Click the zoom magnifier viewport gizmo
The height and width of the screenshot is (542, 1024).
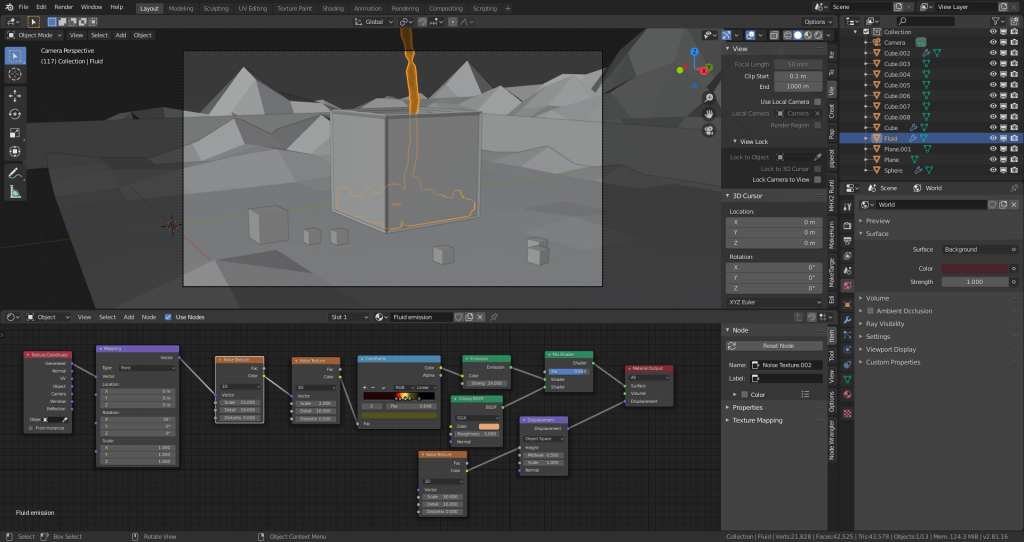click(709, 98)
